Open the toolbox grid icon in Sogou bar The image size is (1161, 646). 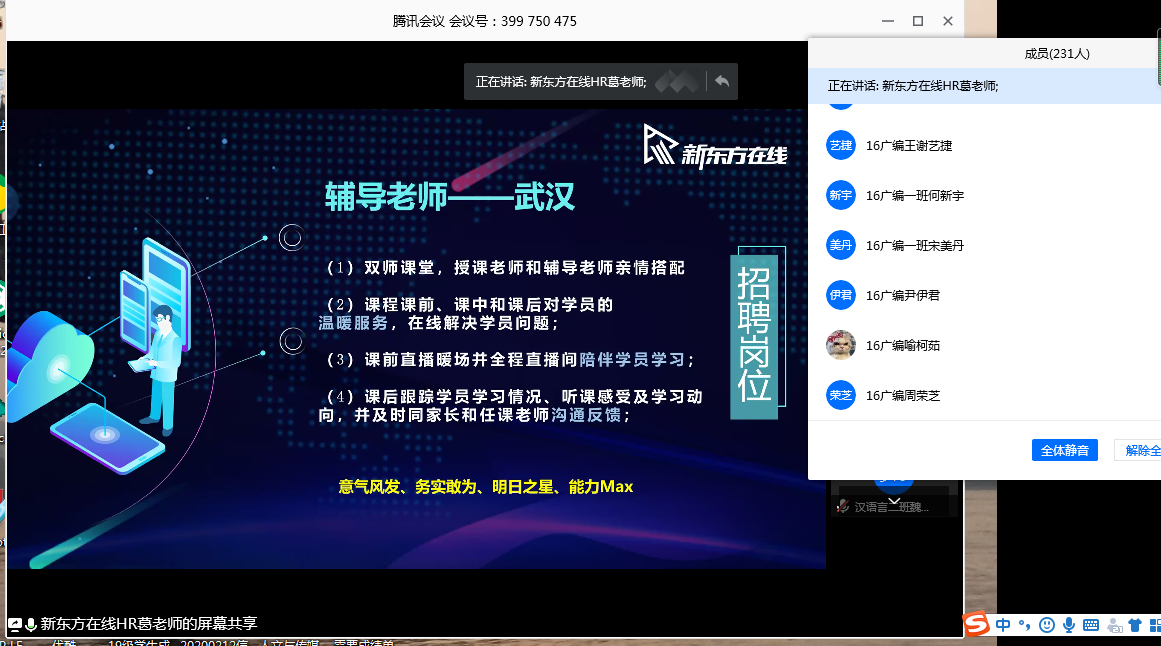(1154, 625)
